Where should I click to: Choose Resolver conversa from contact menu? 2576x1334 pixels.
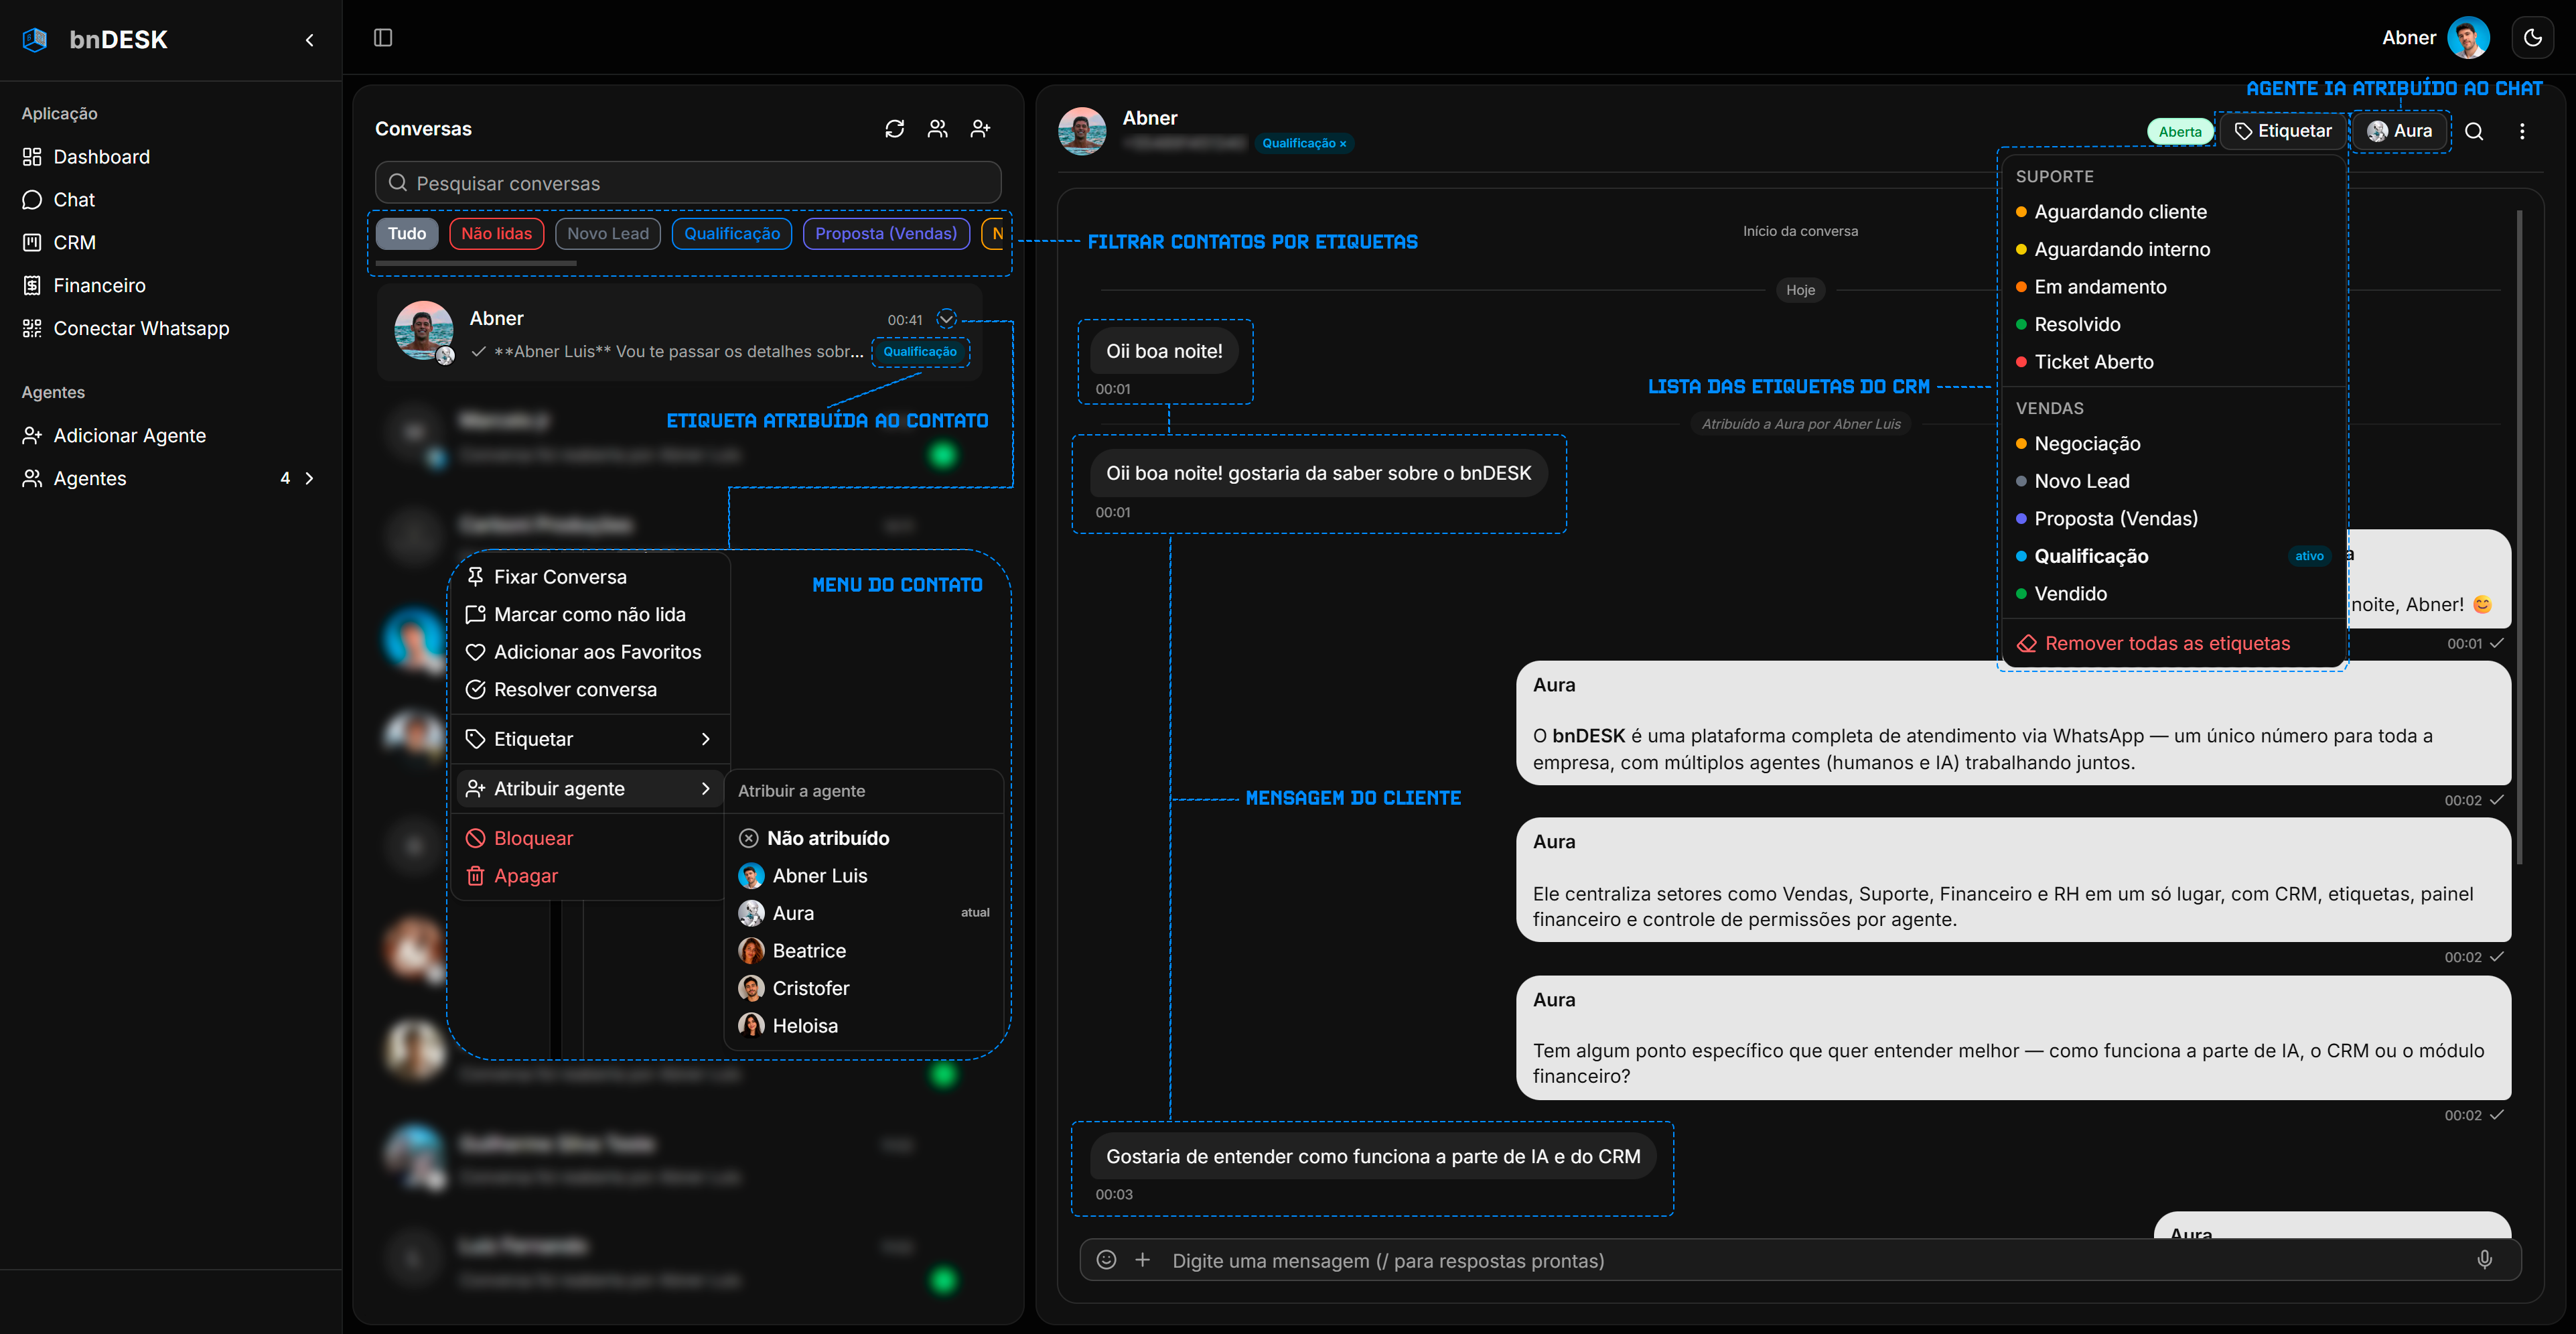(575, 690)
